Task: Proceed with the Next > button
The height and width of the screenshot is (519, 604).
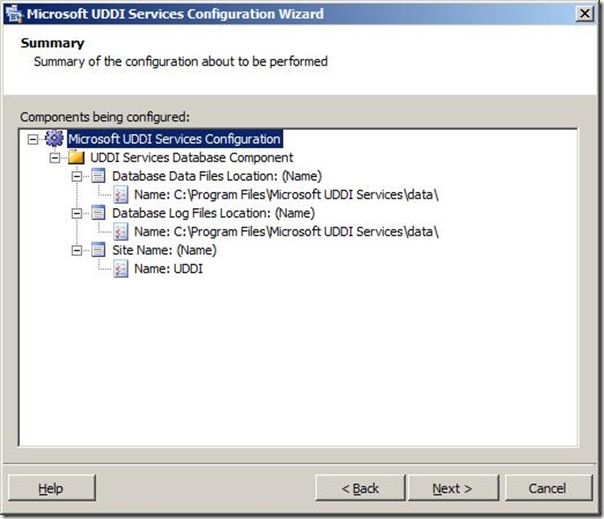Action: (x=453, y=488)
